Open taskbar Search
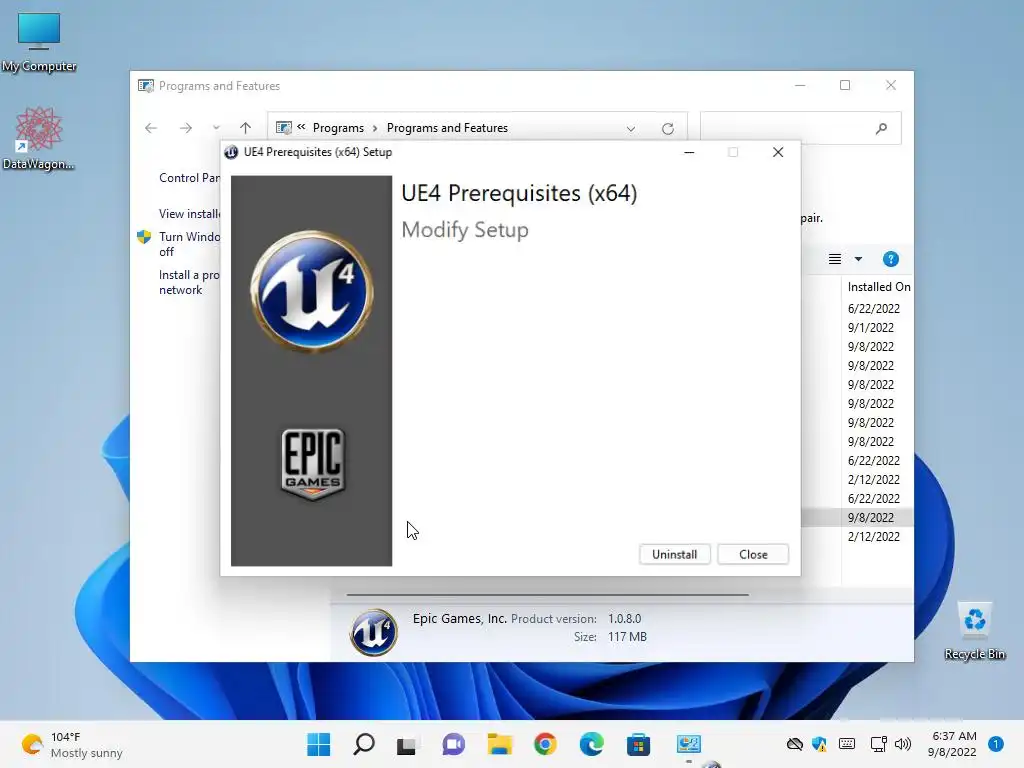The height and width of the screenshot is (768, 1024). (364, 744)
